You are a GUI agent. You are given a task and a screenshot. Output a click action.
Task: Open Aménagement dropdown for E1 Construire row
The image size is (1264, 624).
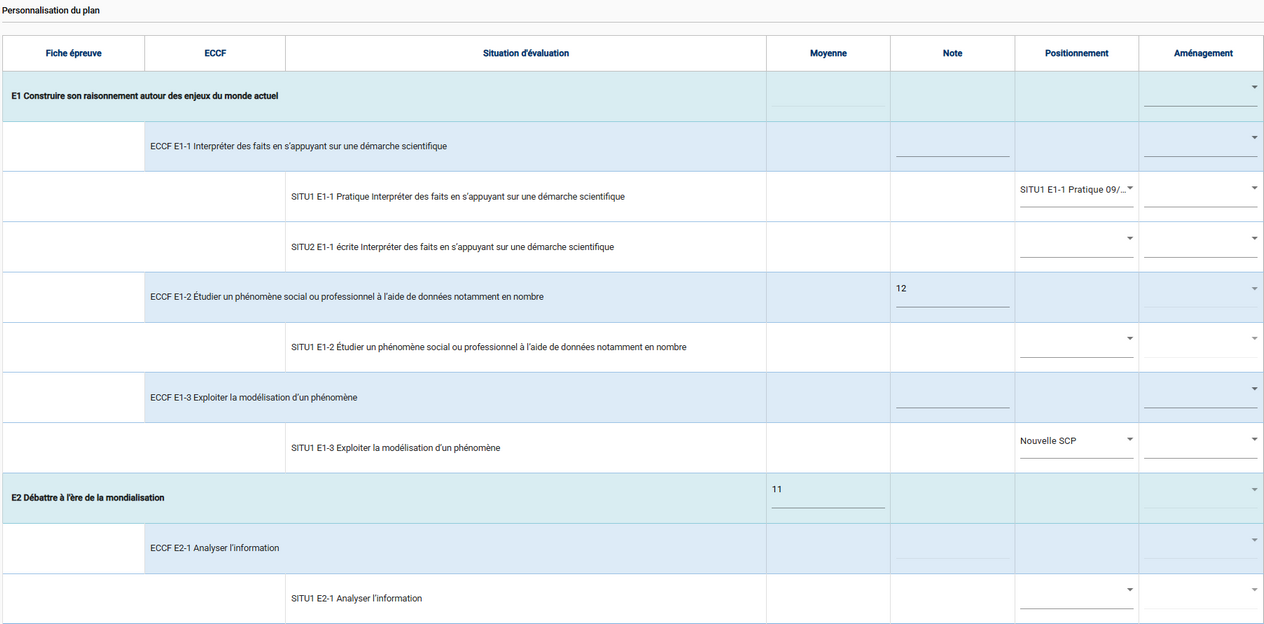point(1200,89)
